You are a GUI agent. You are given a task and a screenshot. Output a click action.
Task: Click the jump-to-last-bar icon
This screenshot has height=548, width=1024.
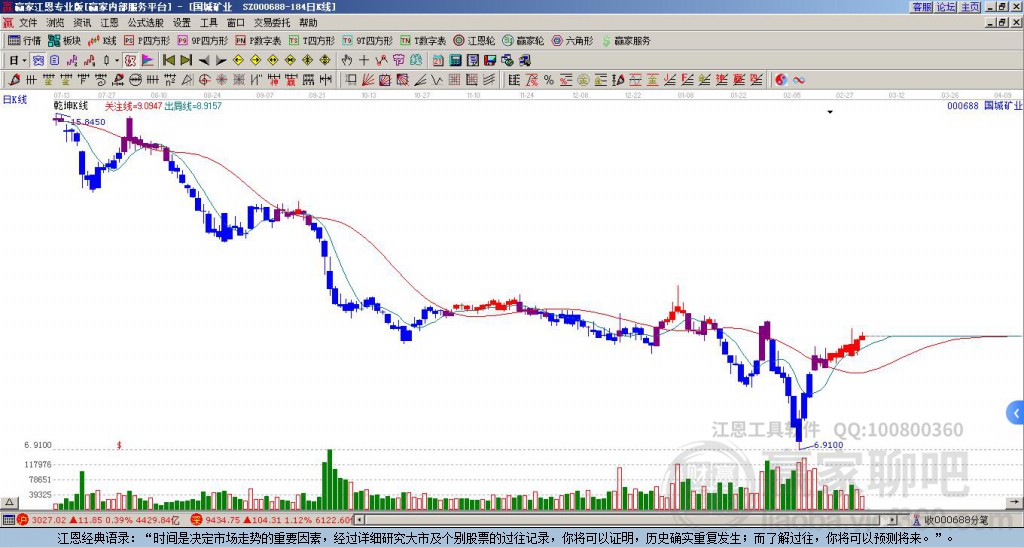click(186, 61)
